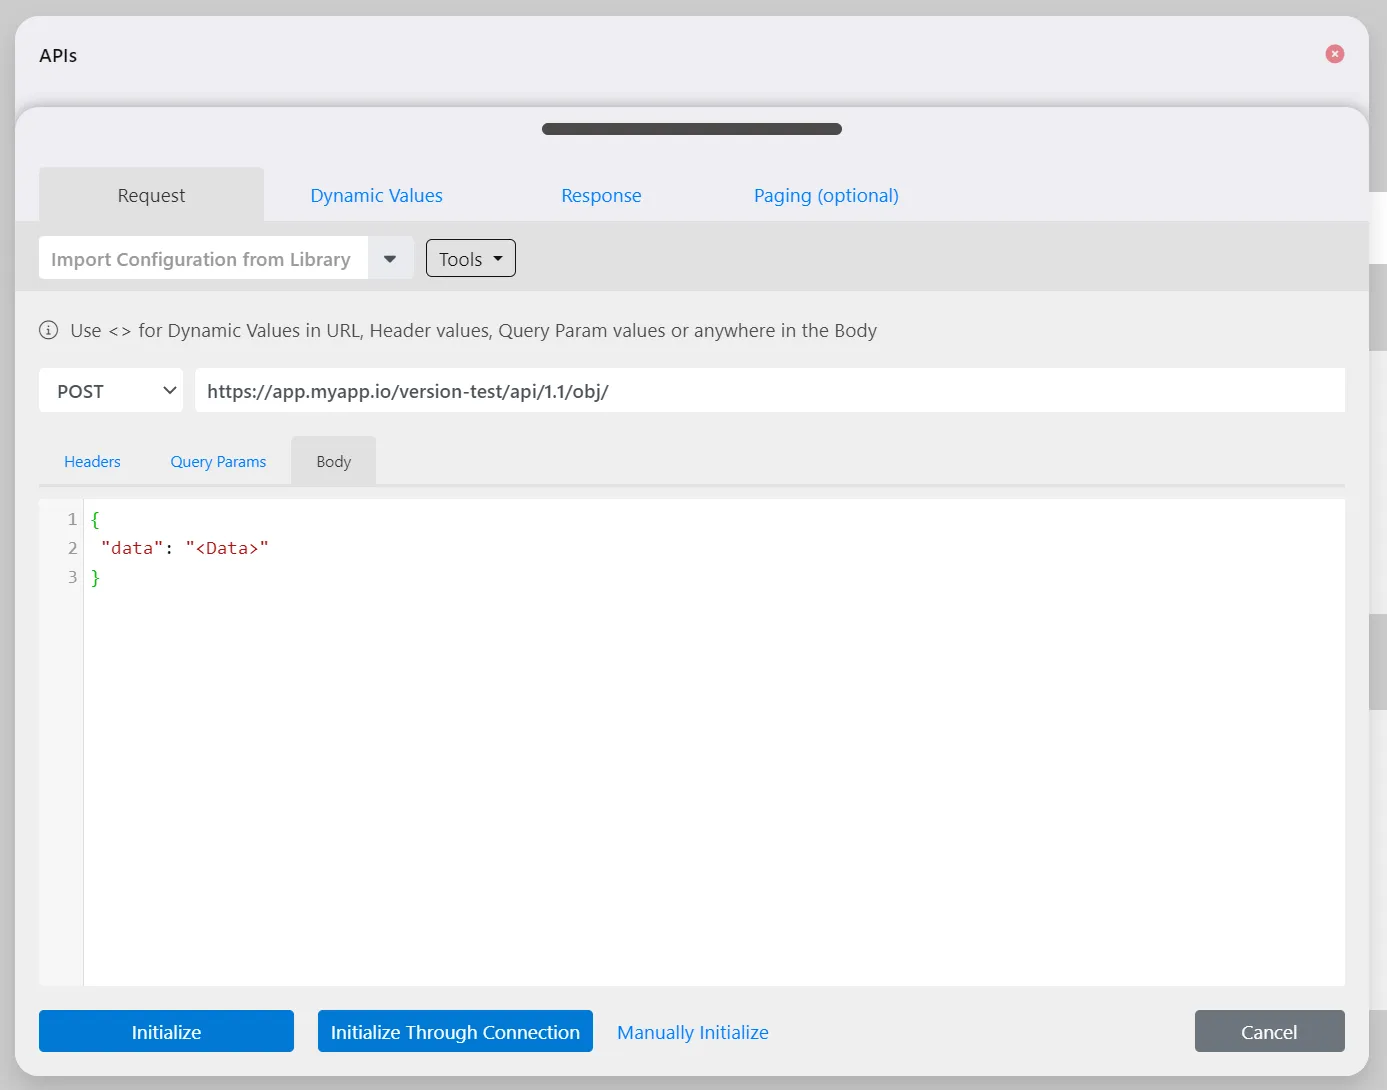Show the Headers sub-tab

(x=92, y=461)
